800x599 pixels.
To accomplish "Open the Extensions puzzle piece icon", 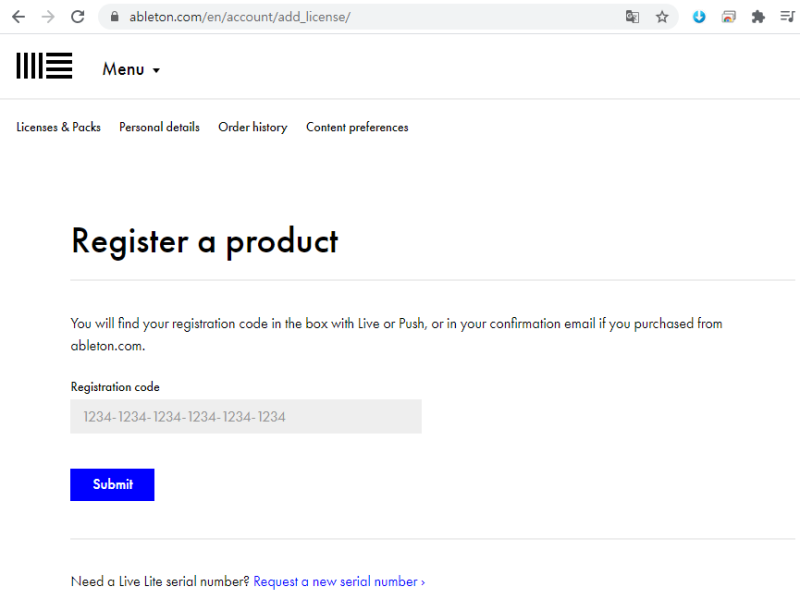I will pyautogui.click(x=758, y=17).
